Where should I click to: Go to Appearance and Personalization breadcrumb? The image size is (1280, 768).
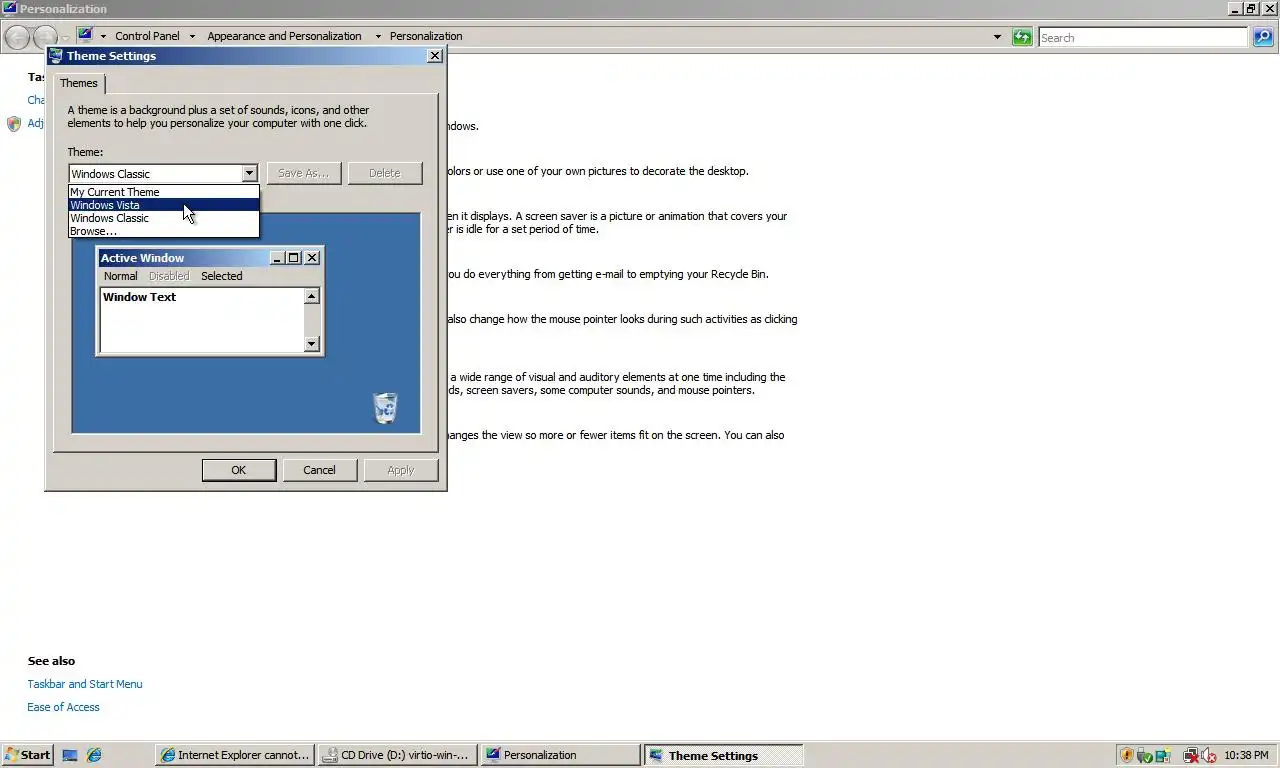(284, 36)
